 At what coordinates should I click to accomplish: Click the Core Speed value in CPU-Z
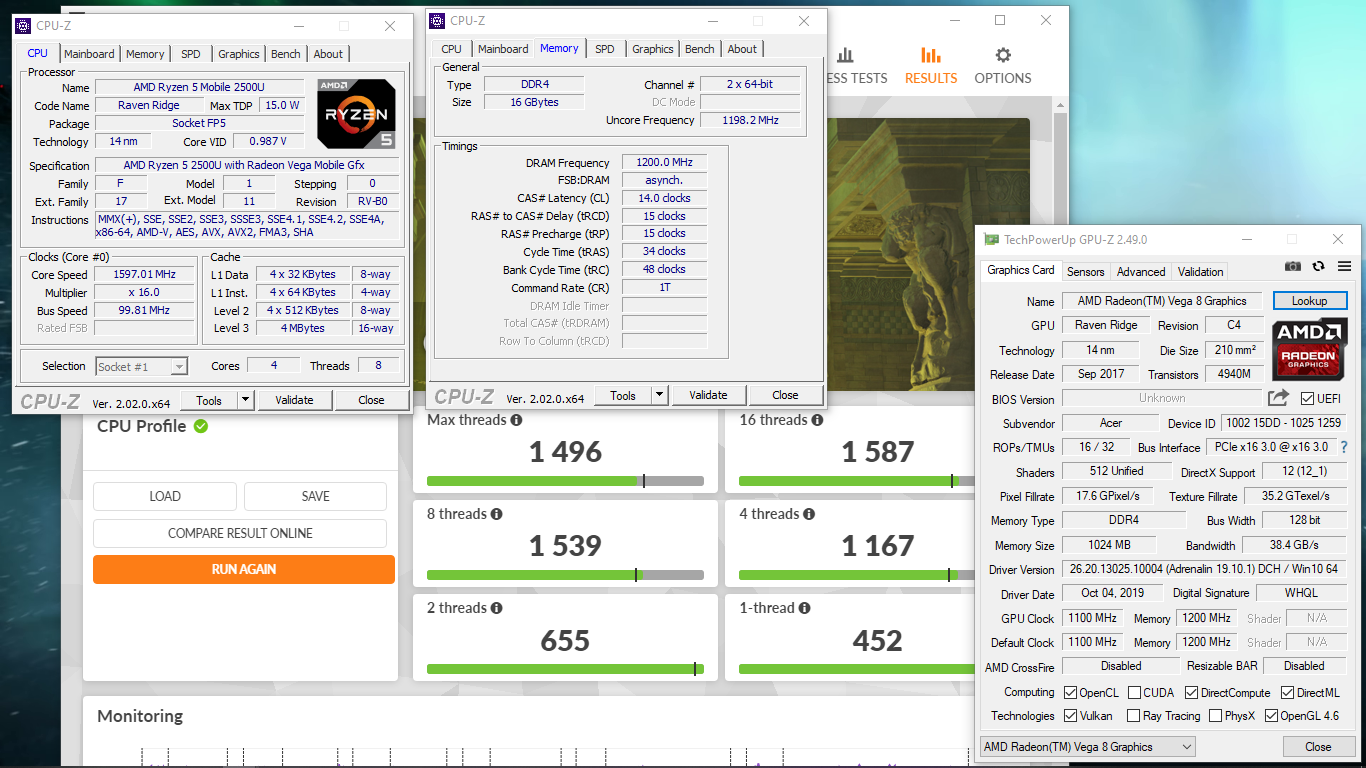pyautogui.click(x=146, y=274)
